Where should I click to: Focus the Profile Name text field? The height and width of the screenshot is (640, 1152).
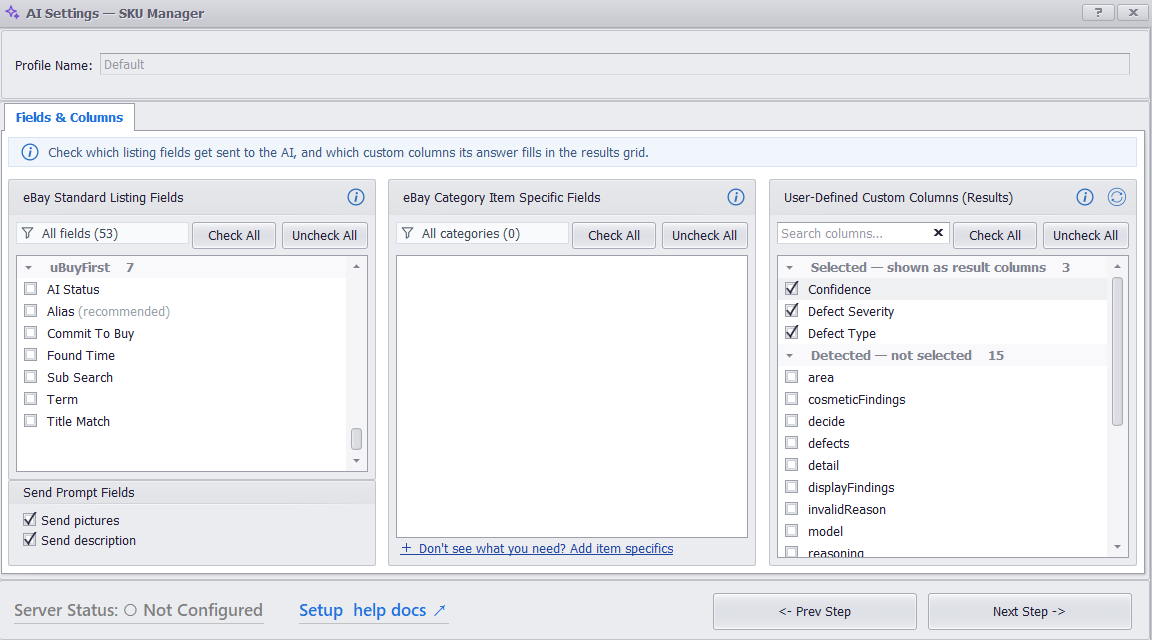point(615,65)
